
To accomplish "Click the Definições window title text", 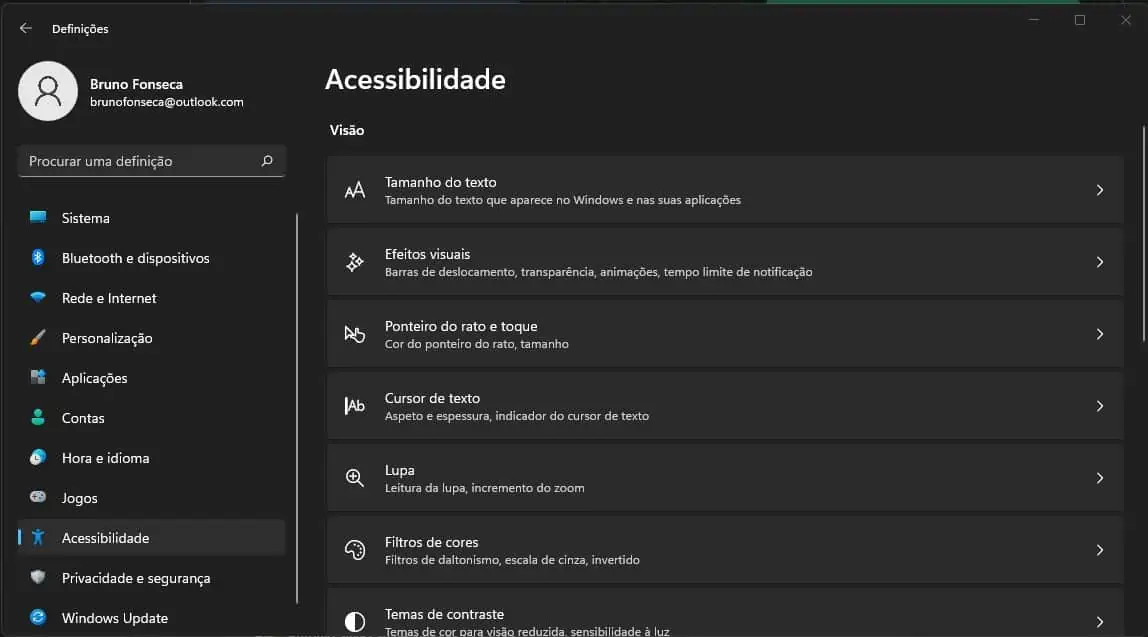I will (x=80, y=29).
